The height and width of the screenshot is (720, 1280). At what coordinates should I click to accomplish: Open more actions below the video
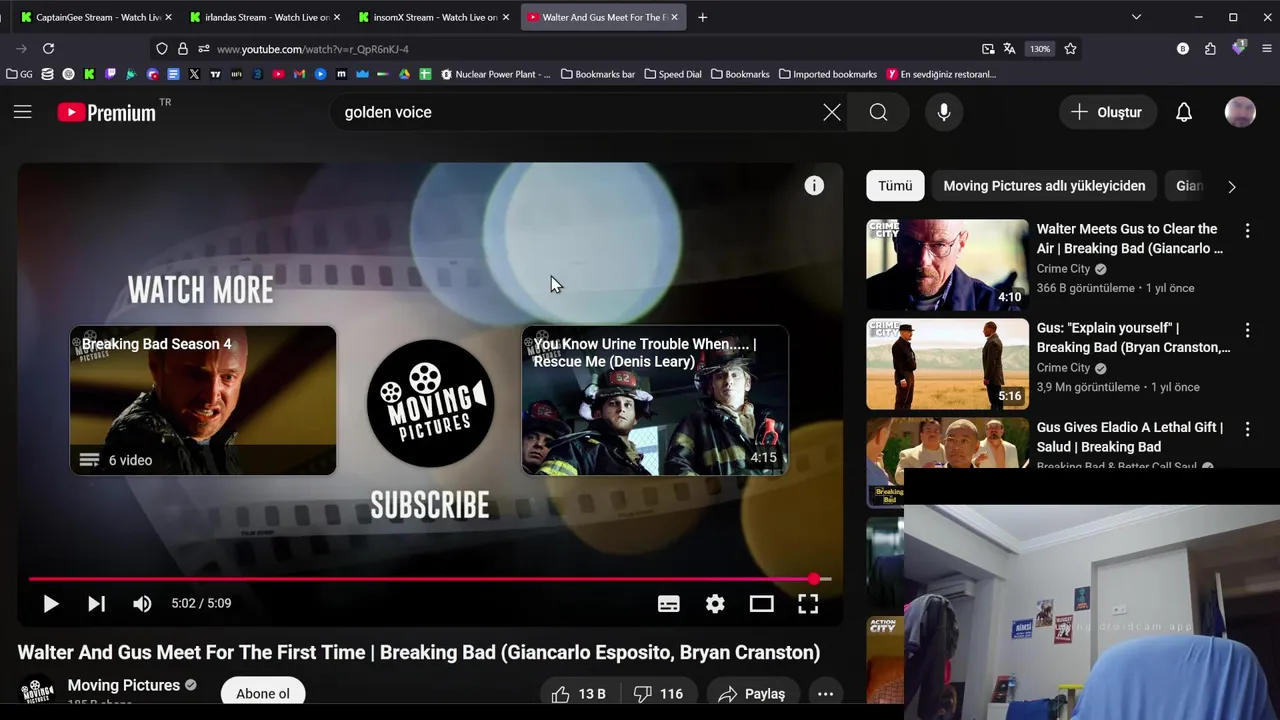[x=825, y=693]
